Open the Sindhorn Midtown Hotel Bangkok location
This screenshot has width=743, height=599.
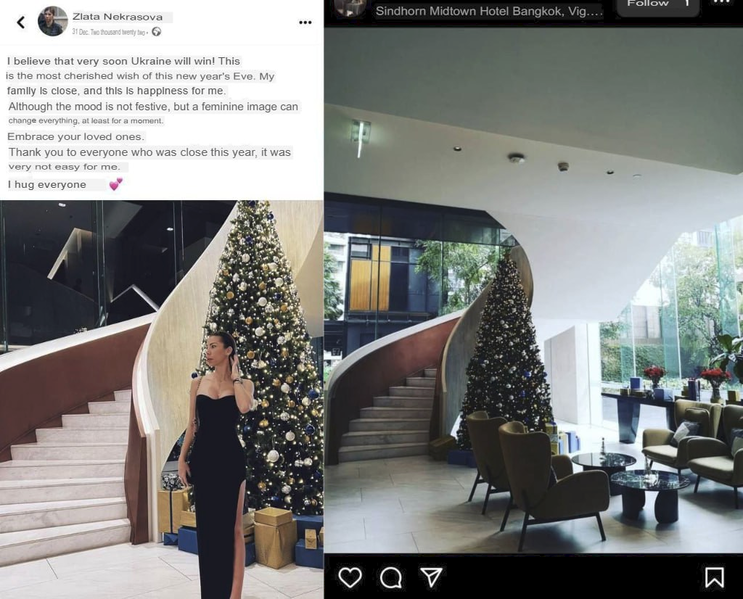coord(489,11)
